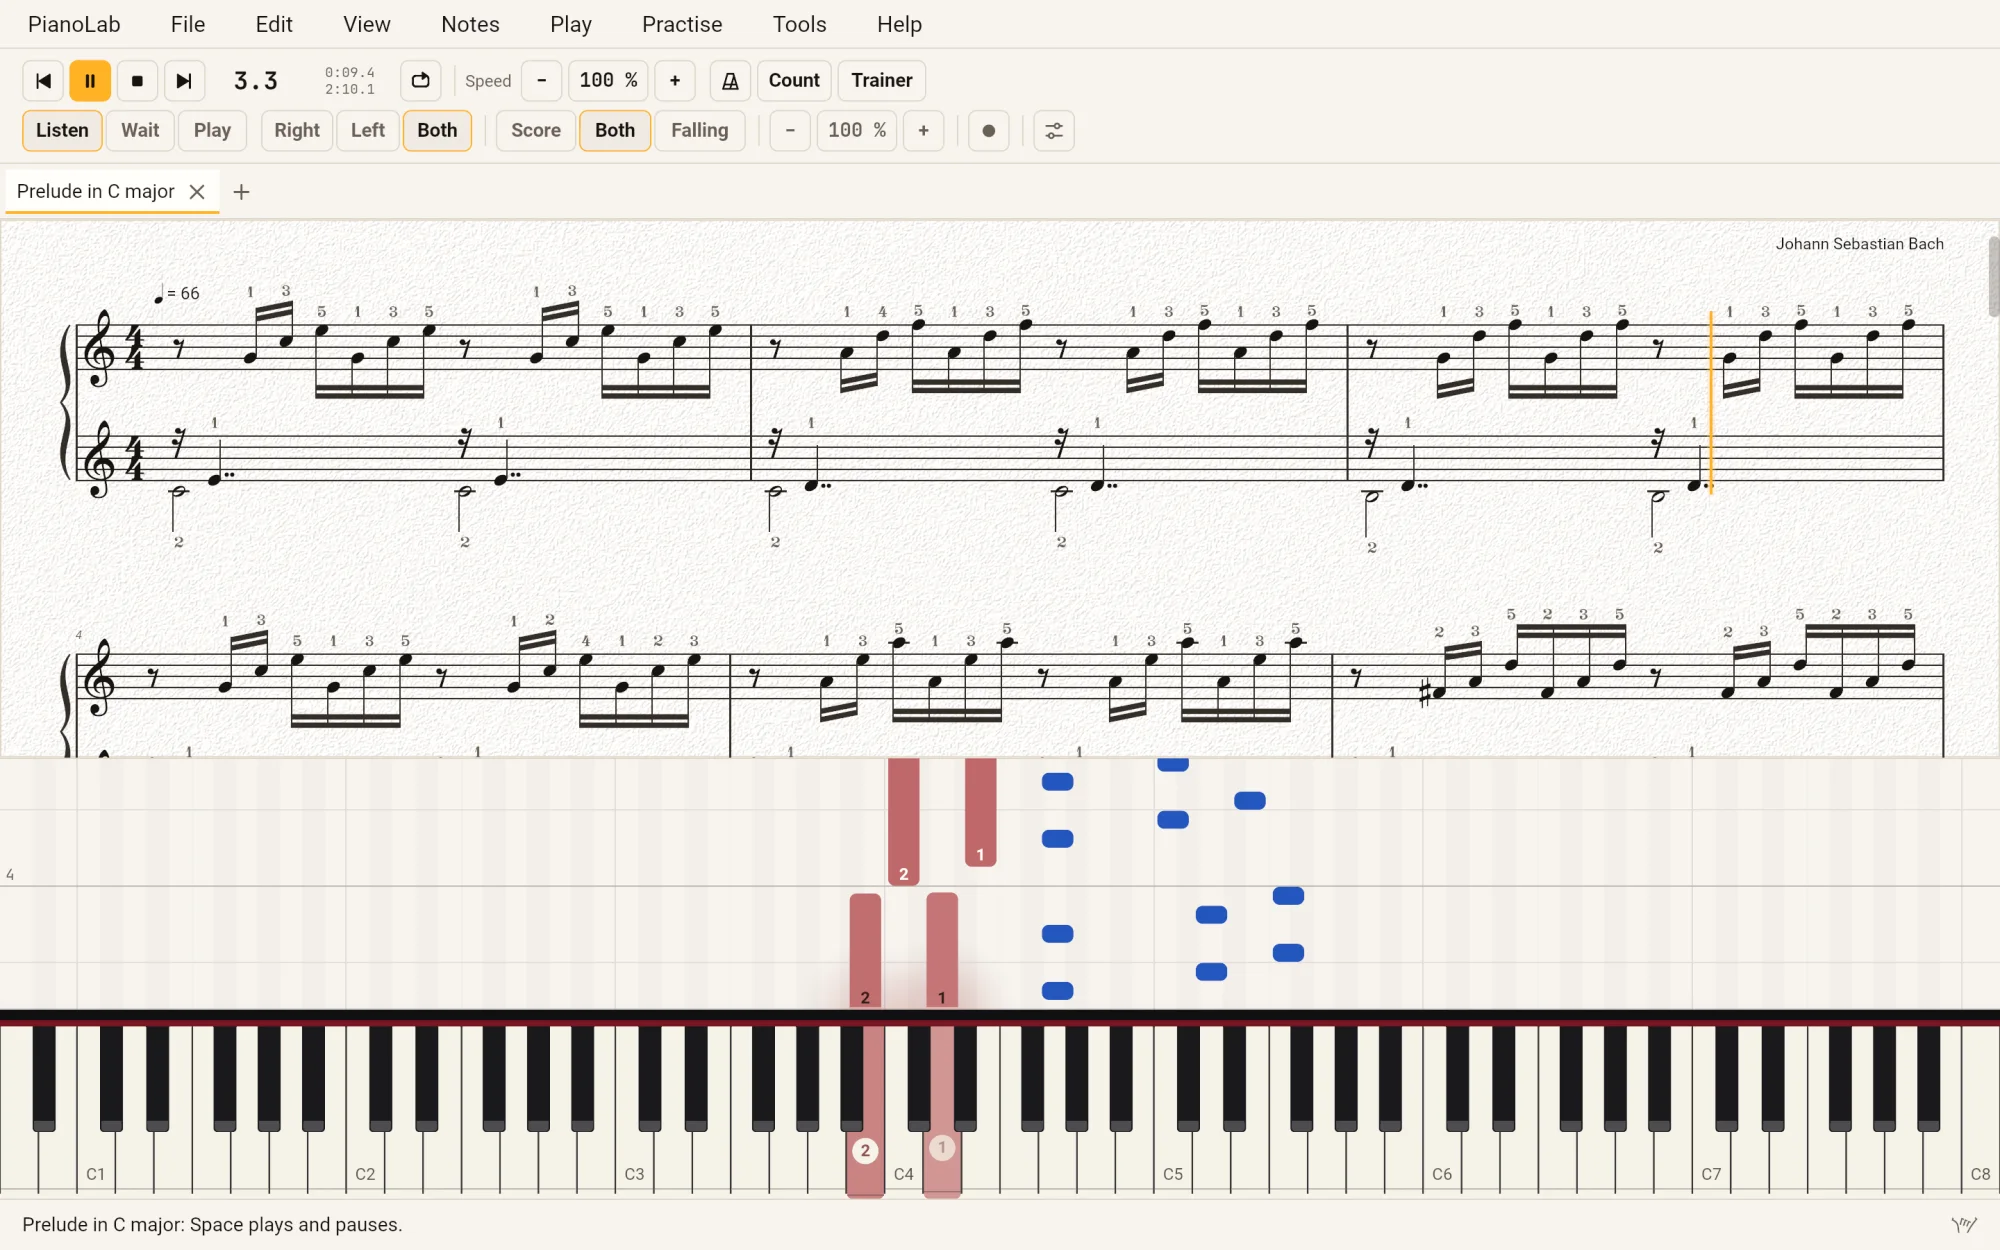Open the Tools menu
Image resolution: width=2000 pixels, height=1250 pixels.
tap(800, 24)
